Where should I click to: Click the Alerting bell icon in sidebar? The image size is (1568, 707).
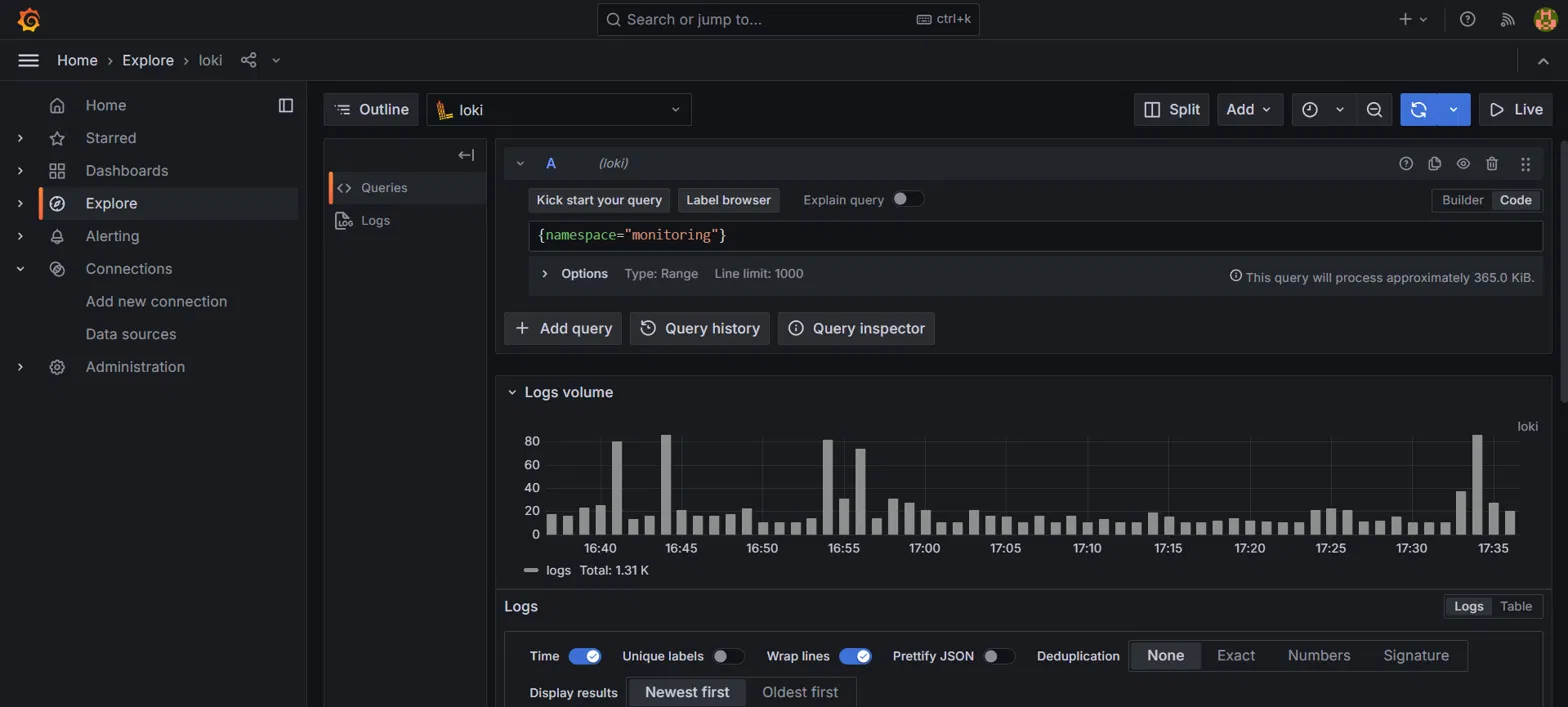57,236
